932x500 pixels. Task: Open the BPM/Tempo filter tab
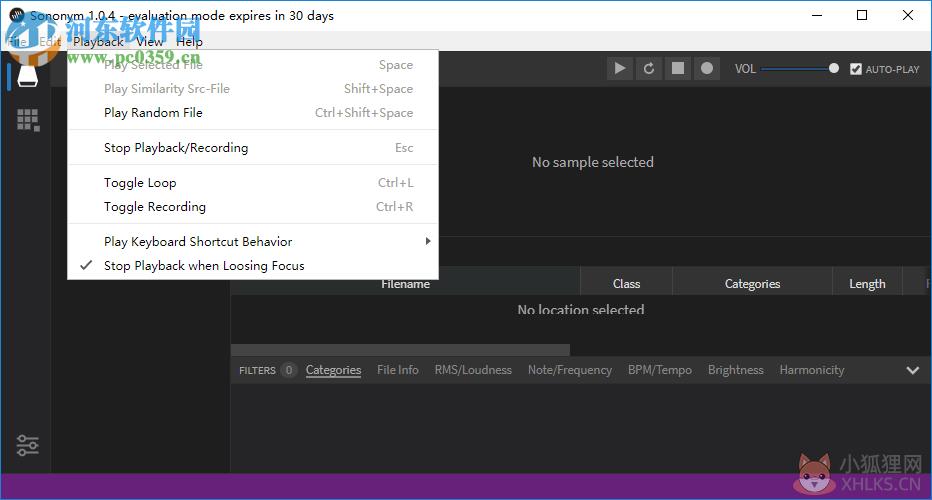(x=660, y=370)
